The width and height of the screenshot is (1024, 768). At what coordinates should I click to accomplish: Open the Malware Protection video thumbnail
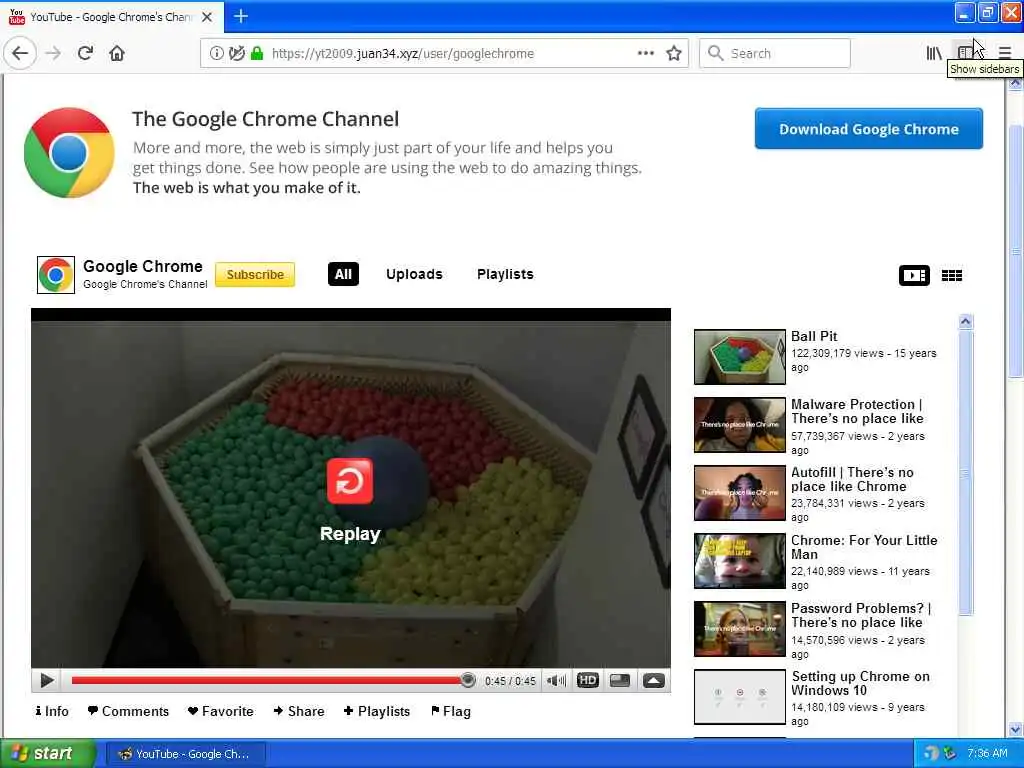[x=739, y=424]
